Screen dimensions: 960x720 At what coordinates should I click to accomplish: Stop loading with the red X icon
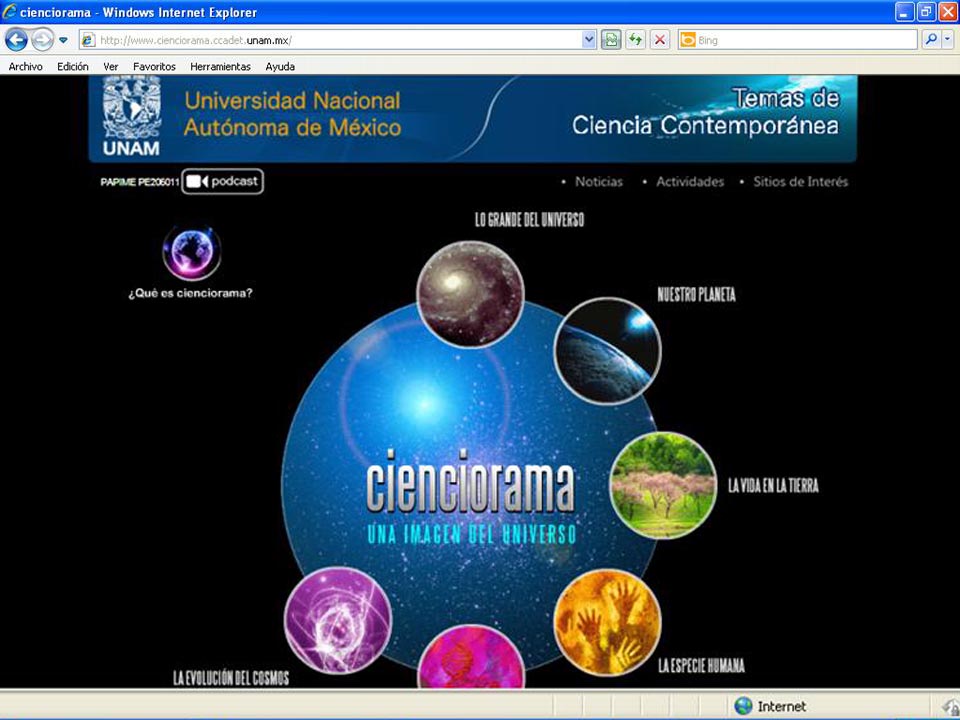(x=660, y=40)
